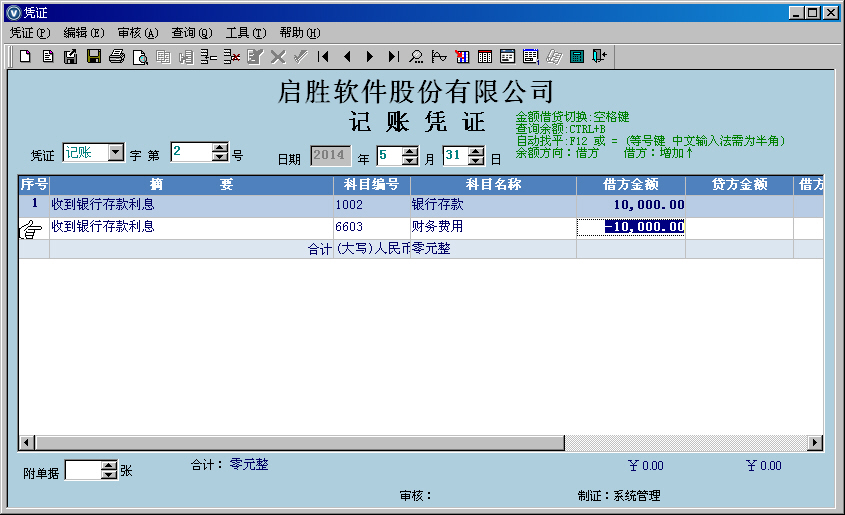Click the balance scale toolbar icon
845x515 pixels.
coord(439,57)
